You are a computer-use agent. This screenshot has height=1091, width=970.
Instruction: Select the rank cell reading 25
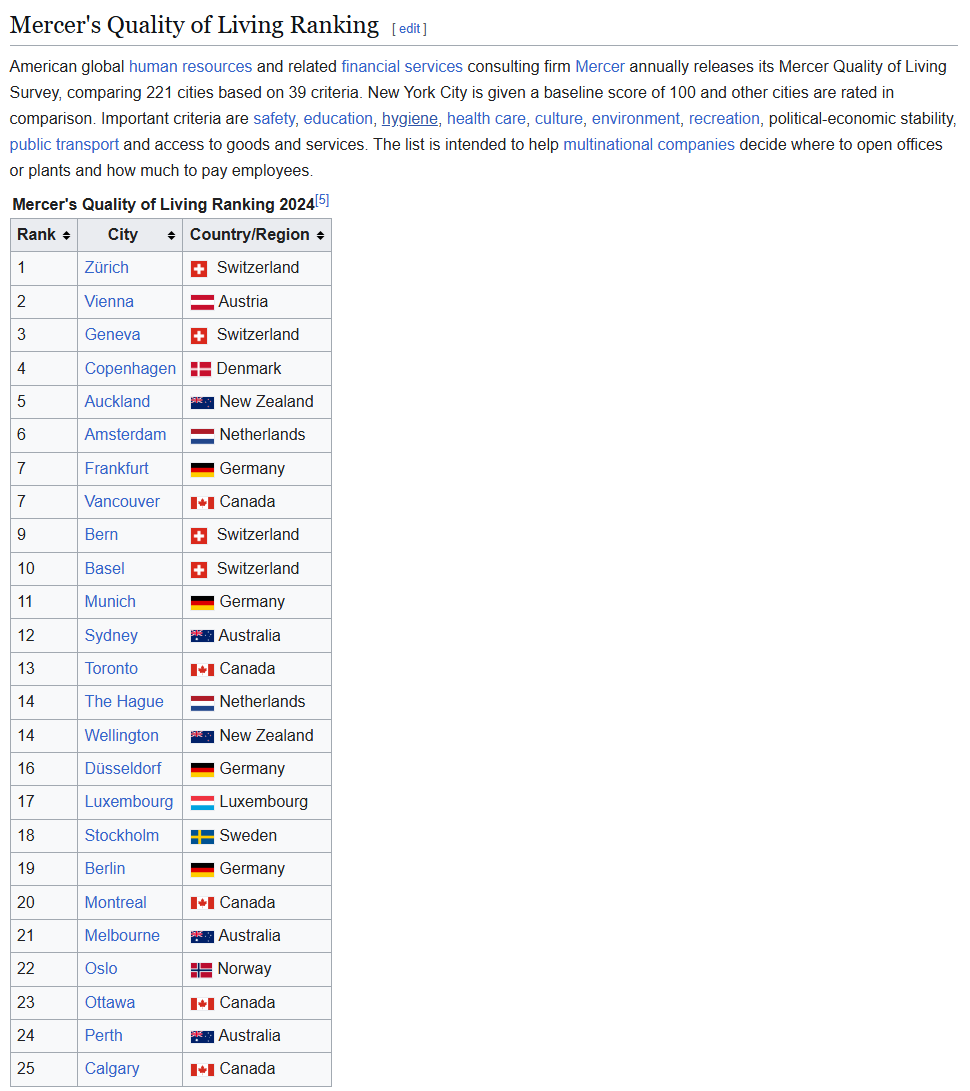pos(44,1069)
